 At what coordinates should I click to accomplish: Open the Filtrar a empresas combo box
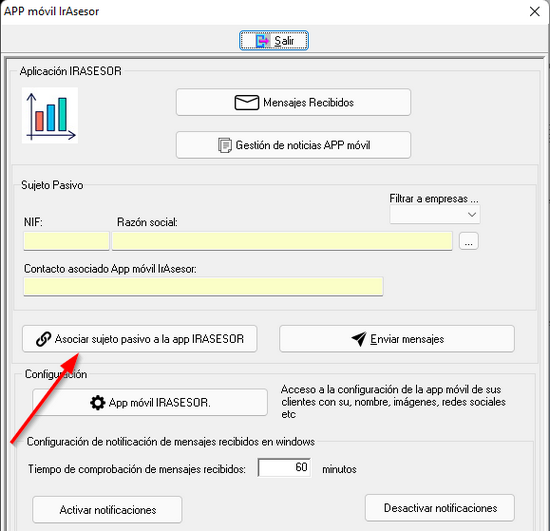point(435,214)
